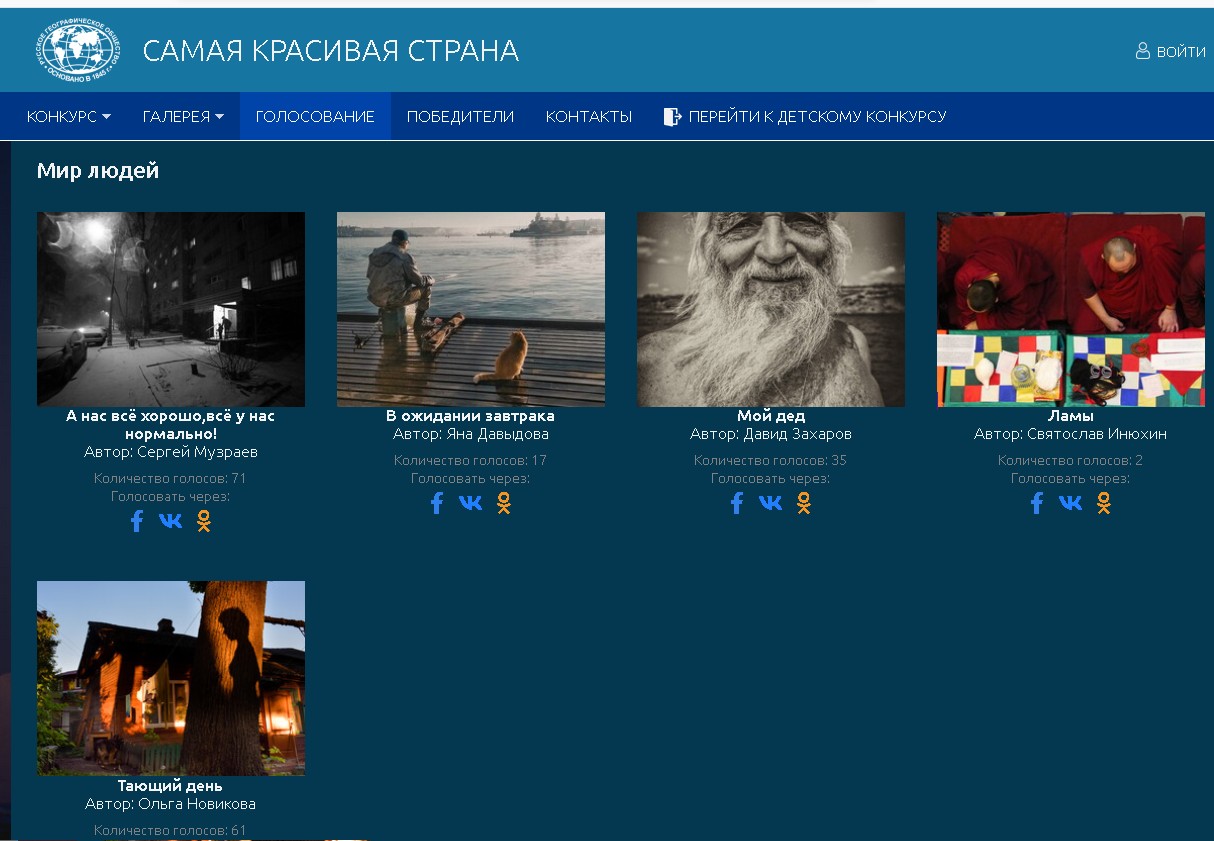The image size is (1214, 841).
Task: Open the 'Тающий день' tree shadow photo
Action: coord(171,678)
